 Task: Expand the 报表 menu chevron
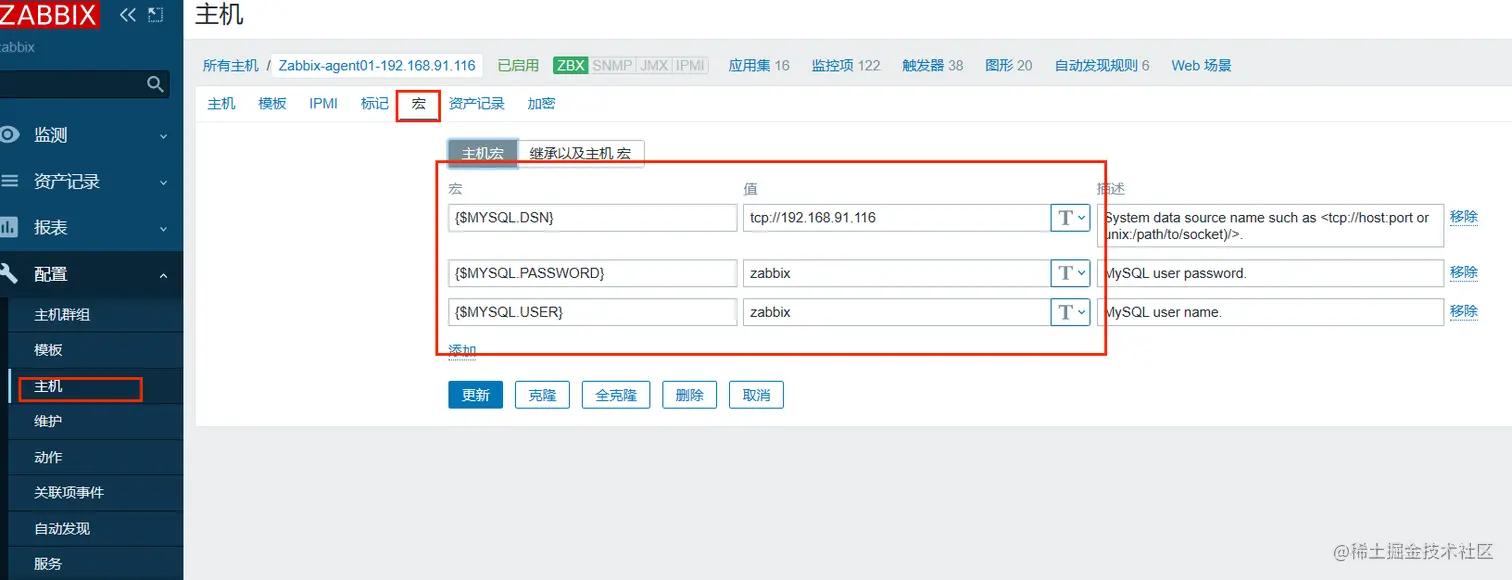[164, 229]
